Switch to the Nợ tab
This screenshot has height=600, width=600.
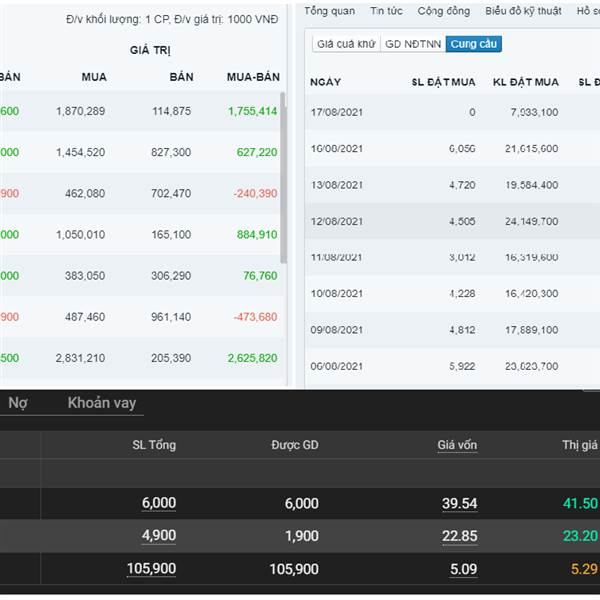click(18, 403)
